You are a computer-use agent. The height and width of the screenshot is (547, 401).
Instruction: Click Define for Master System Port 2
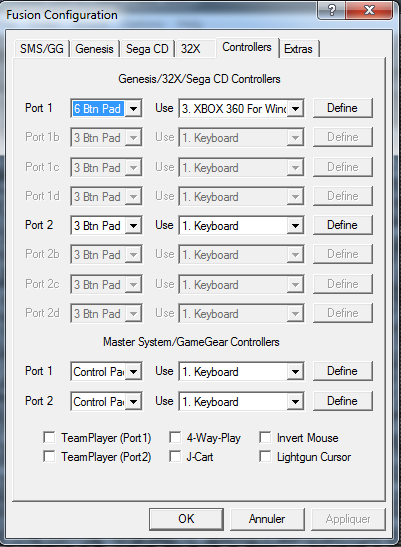pos(342,401)
